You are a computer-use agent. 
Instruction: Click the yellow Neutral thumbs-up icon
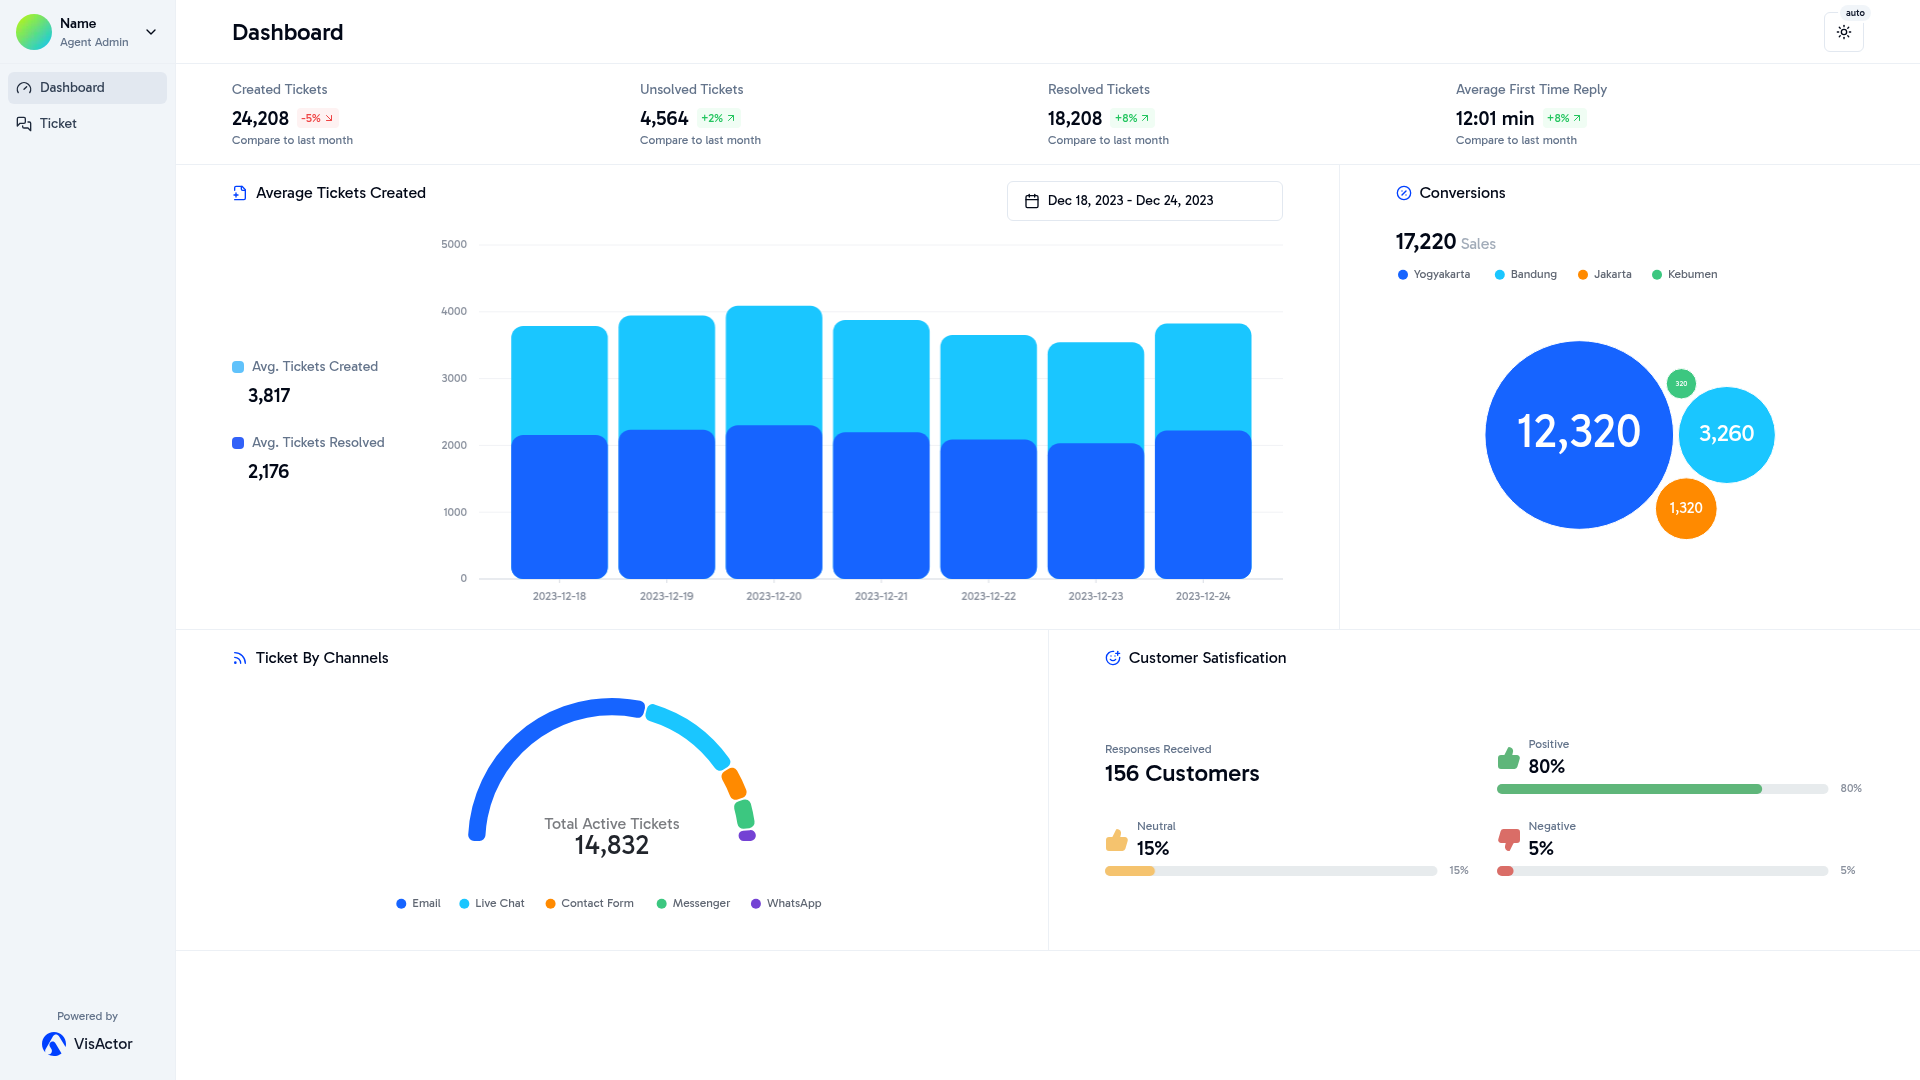1116,840
